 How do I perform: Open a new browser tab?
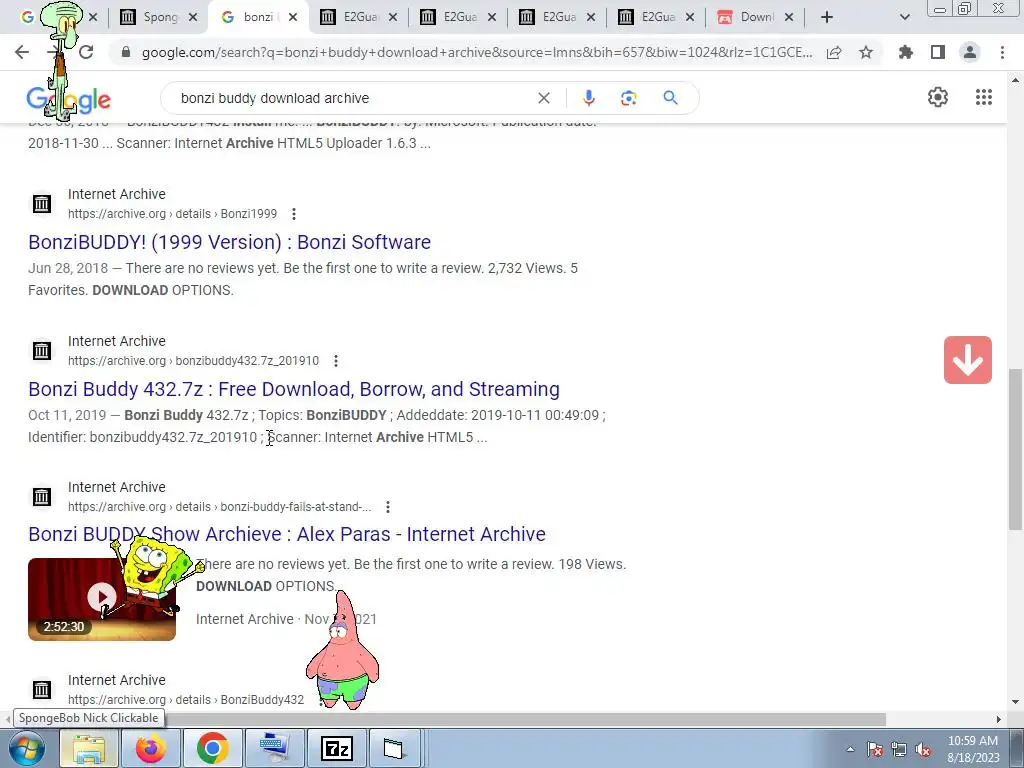(827, 17)
